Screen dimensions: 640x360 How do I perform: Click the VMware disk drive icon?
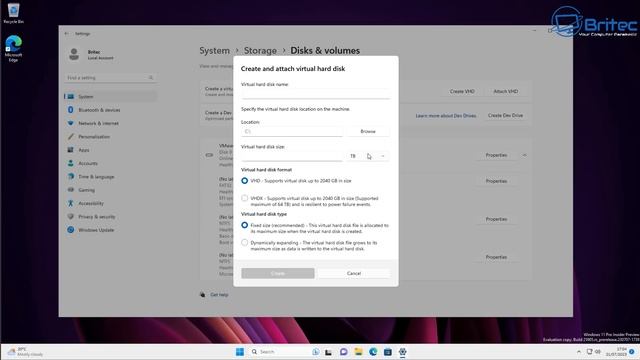click(209, 155)
